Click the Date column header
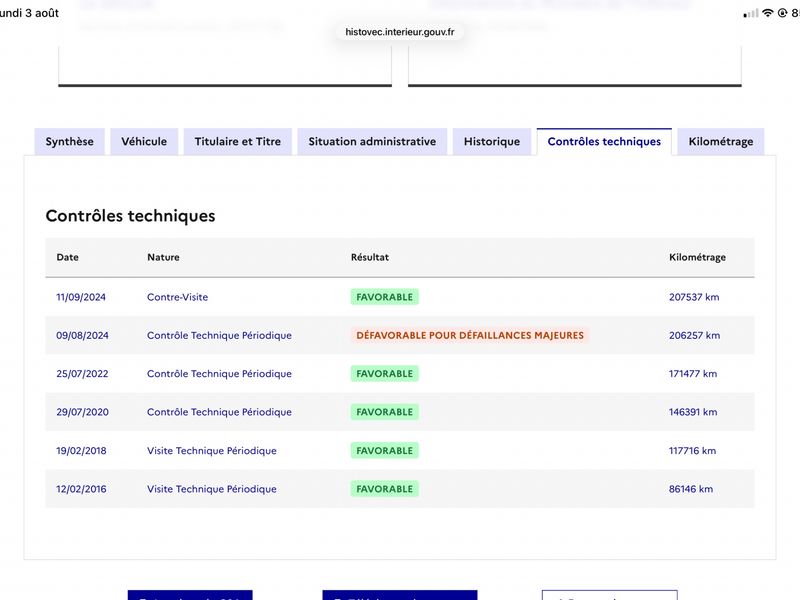 67,257
